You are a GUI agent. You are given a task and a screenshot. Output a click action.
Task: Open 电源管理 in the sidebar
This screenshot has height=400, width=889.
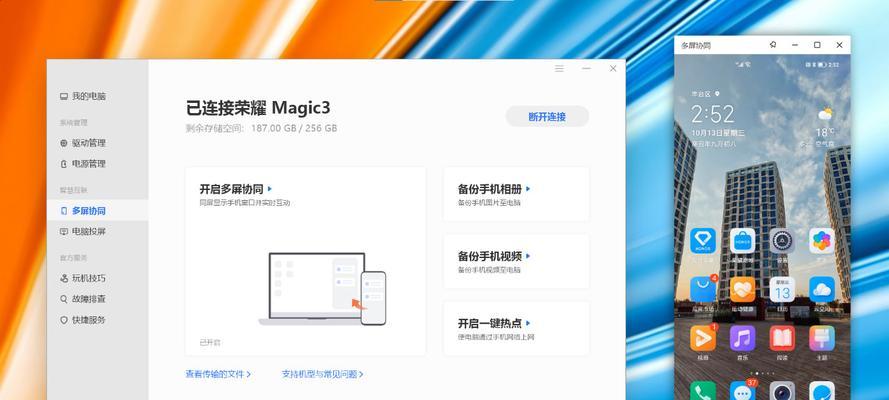coord(83,164)
